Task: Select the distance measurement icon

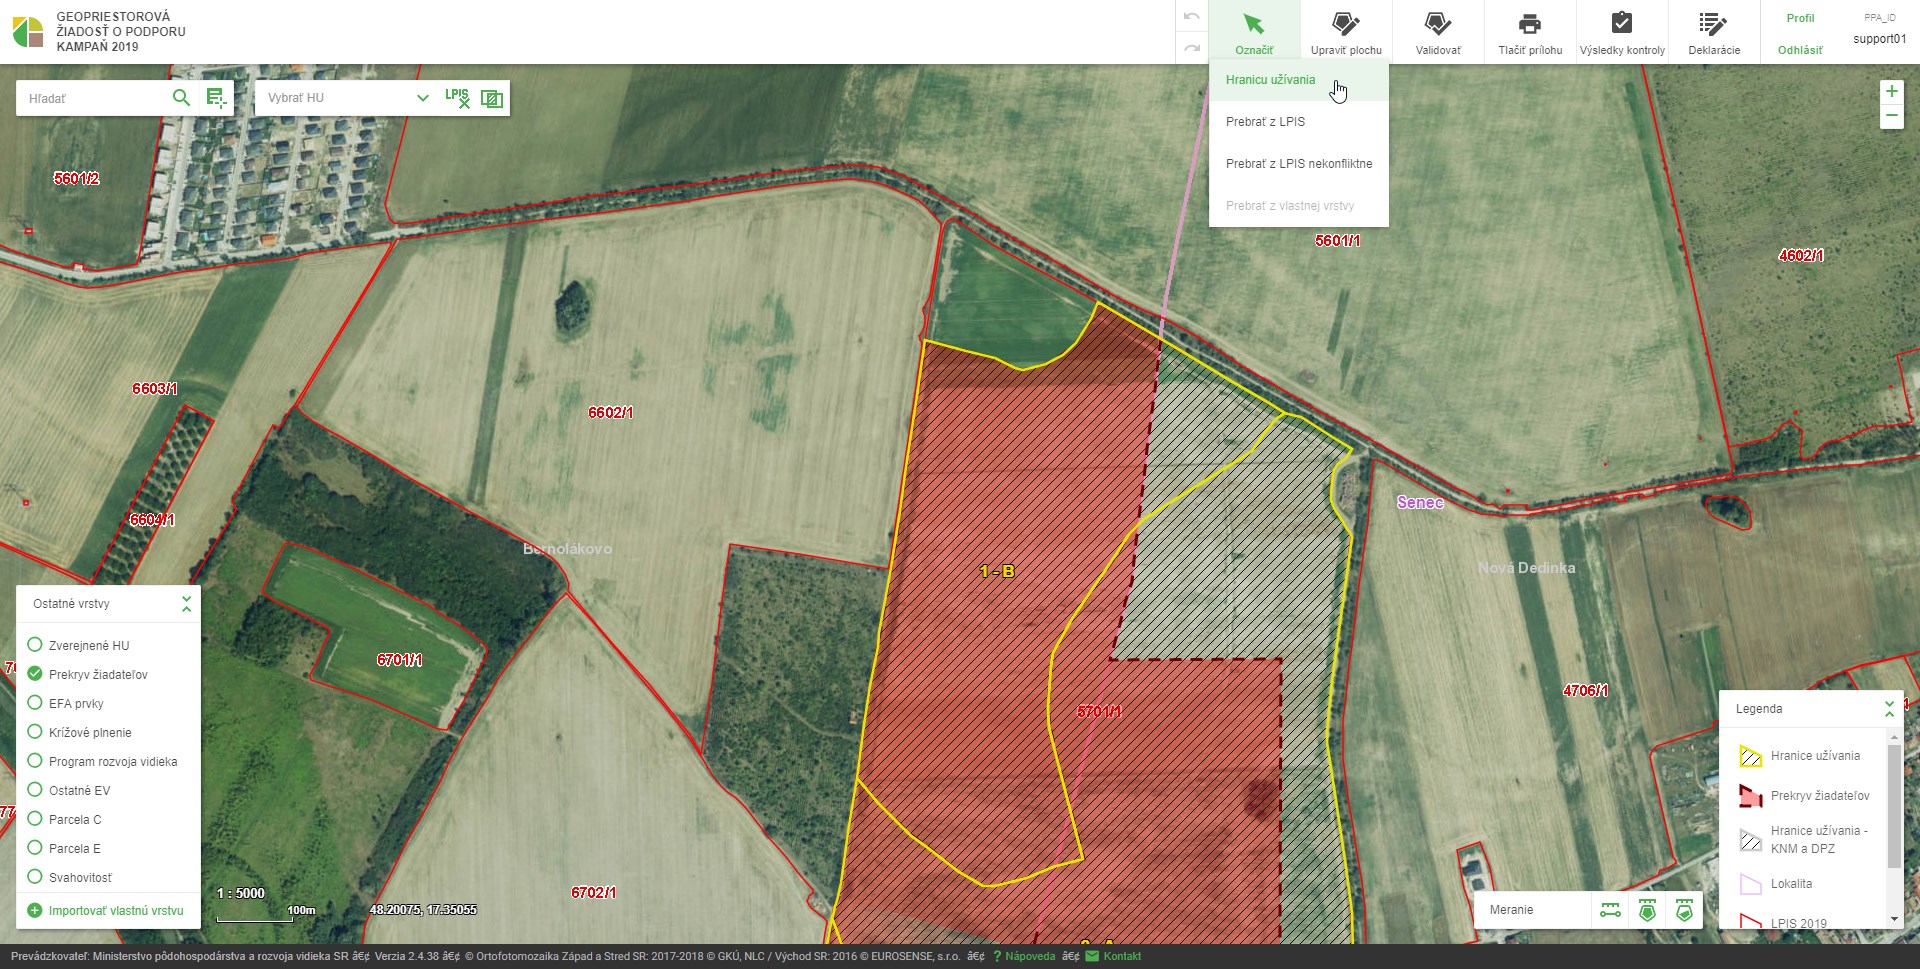Action: click(1610, 910)
